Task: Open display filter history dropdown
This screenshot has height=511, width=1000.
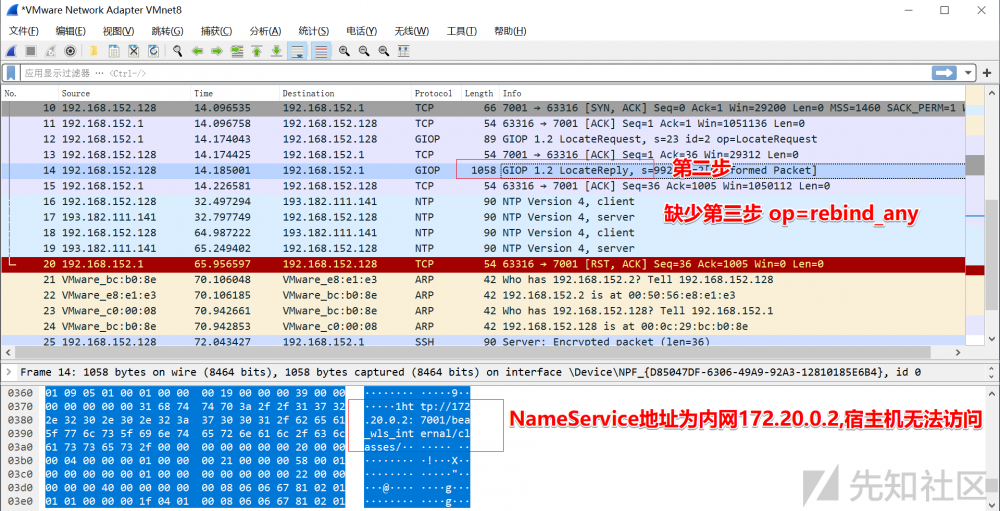Action: point(968,73)
